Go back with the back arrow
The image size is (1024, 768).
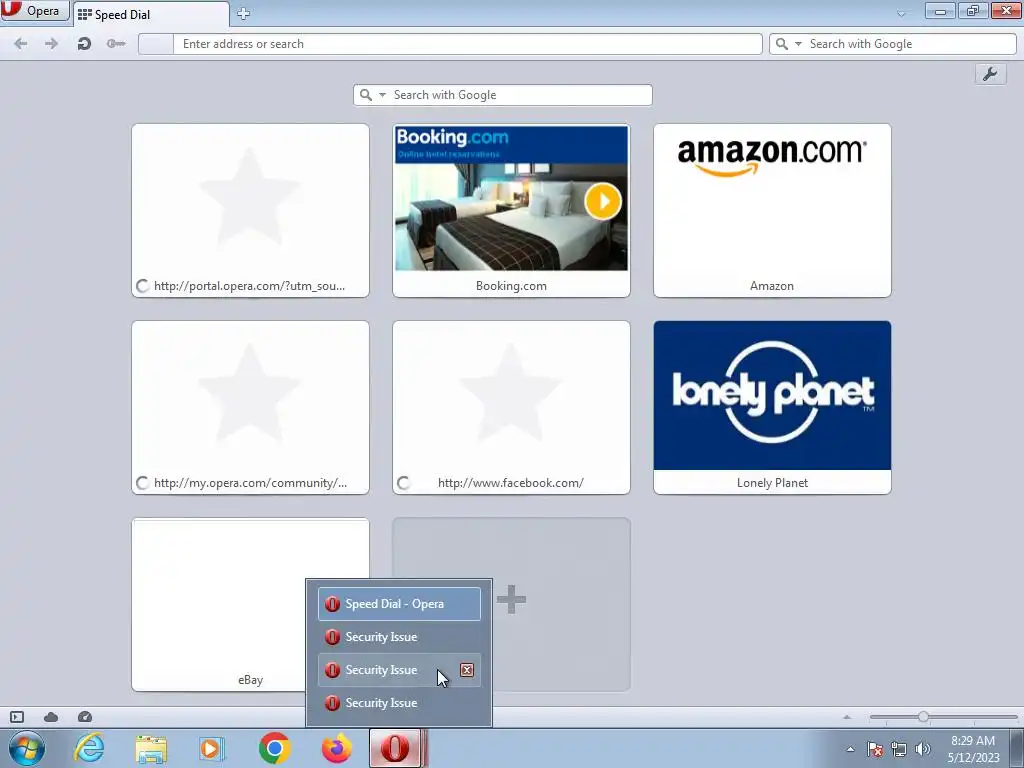click(x=21, y=44)
